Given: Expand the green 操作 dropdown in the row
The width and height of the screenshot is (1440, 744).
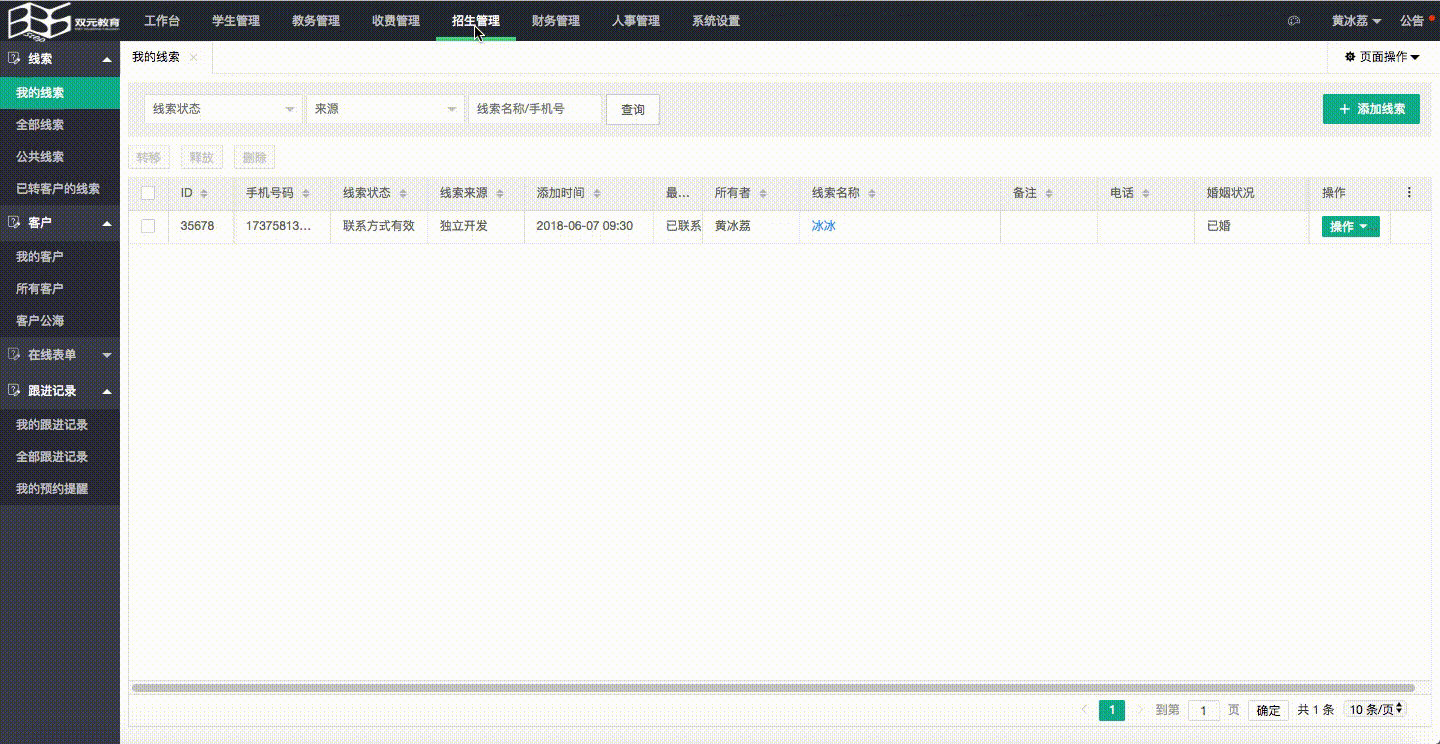Looking at the screenshot, I should click(x=1349, y=227).
